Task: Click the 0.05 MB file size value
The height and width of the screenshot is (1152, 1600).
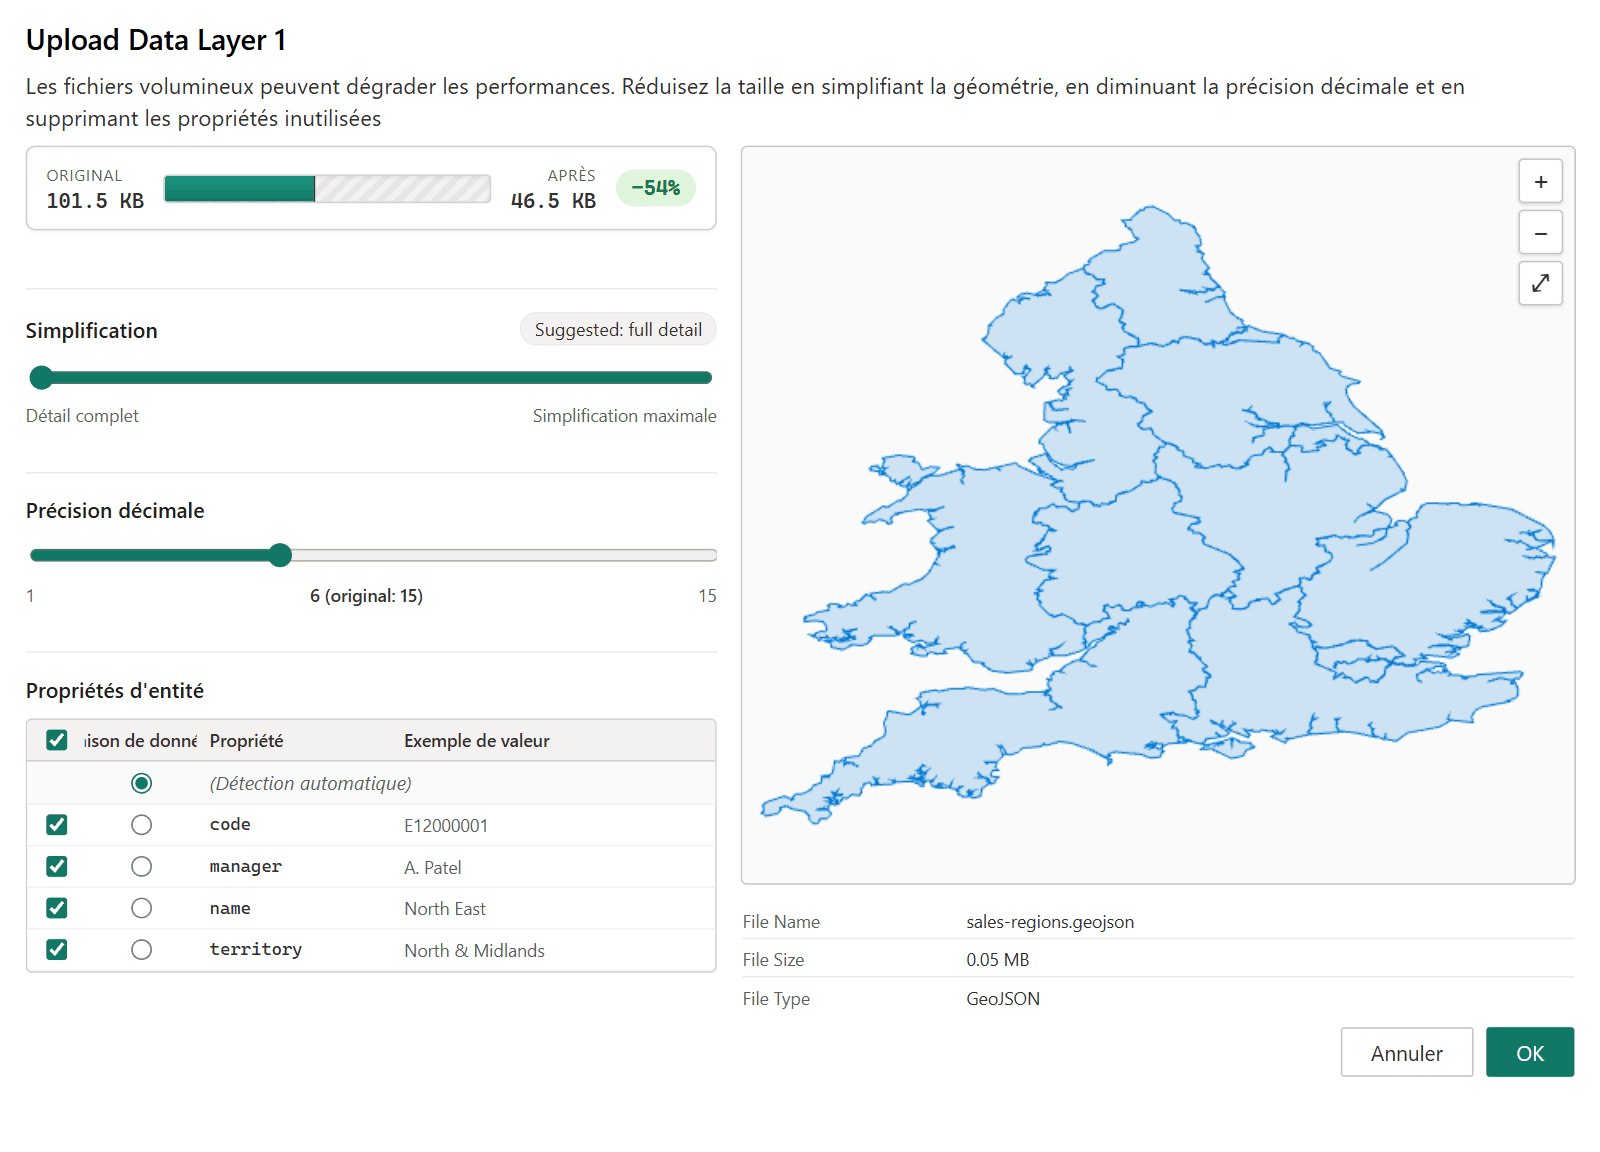Action: 997,960
